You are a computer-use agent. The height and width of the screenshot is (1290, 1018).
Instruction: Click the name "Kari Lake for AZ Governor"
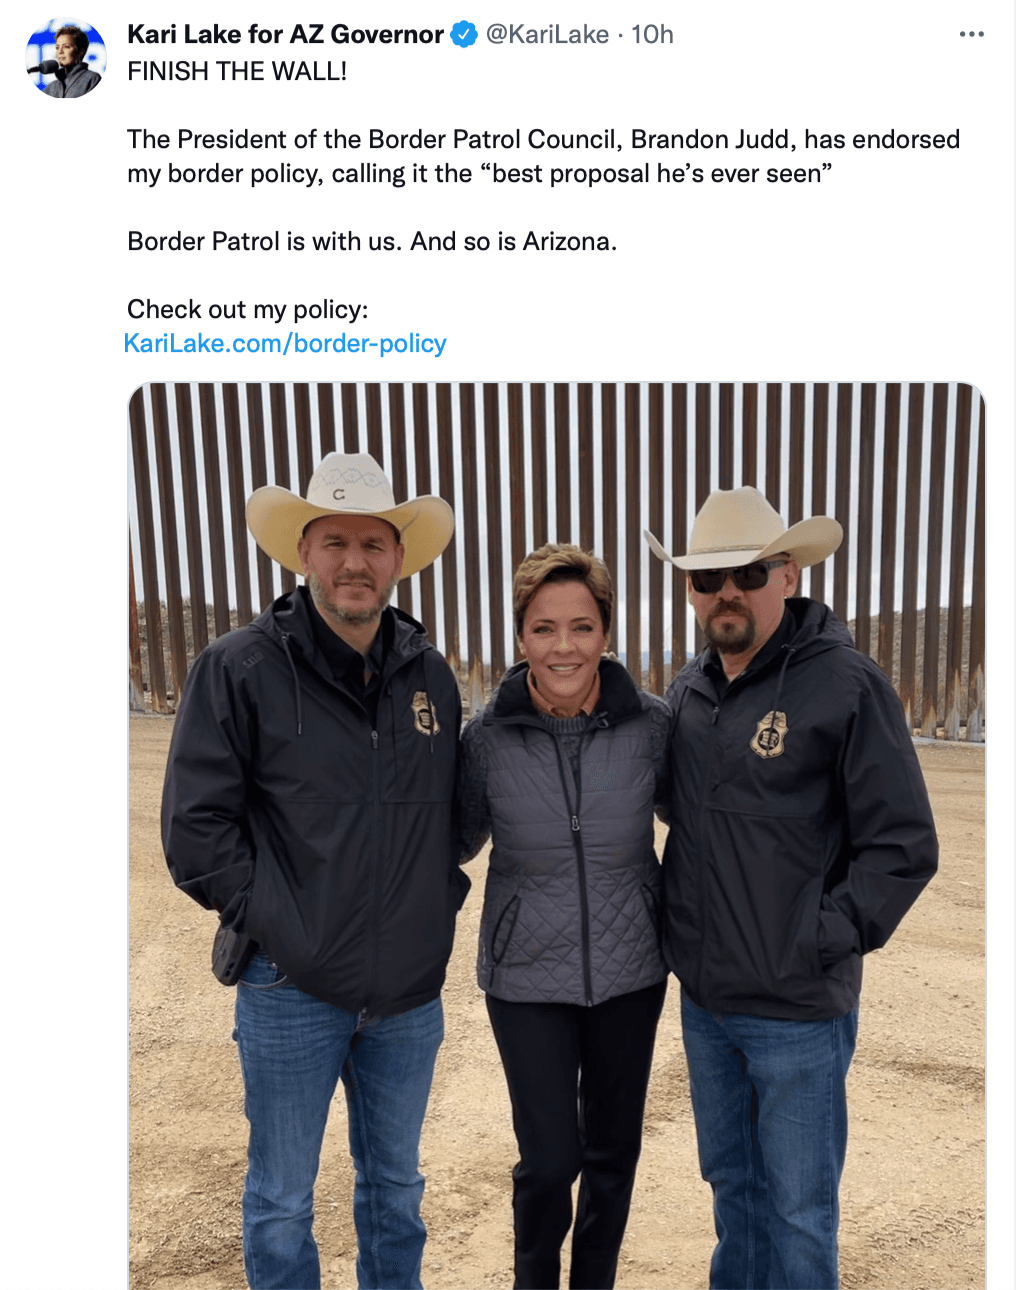tap(285, 34)
